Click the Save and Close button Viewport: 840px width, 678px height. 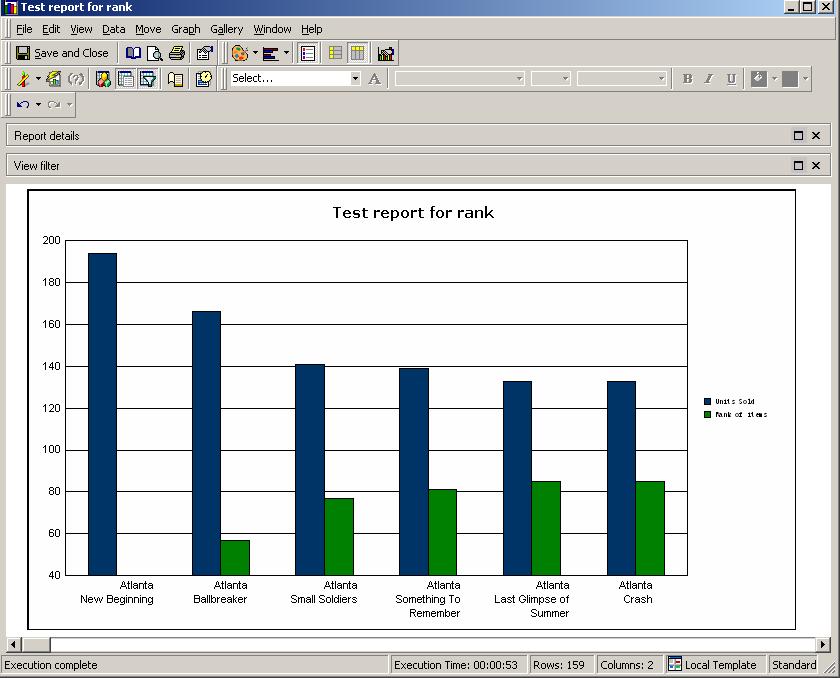click(x=60, y=53)
